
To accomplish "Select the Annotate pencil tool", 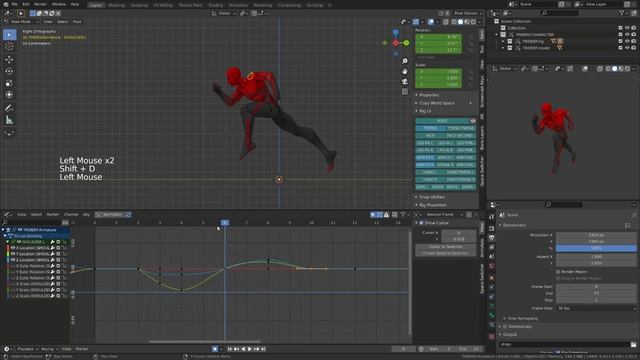I will 9,108.
